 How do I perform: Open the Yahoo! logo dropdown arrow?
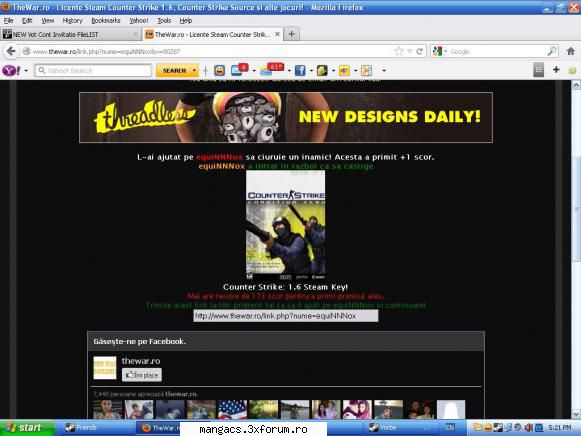[x=26, y=70]
